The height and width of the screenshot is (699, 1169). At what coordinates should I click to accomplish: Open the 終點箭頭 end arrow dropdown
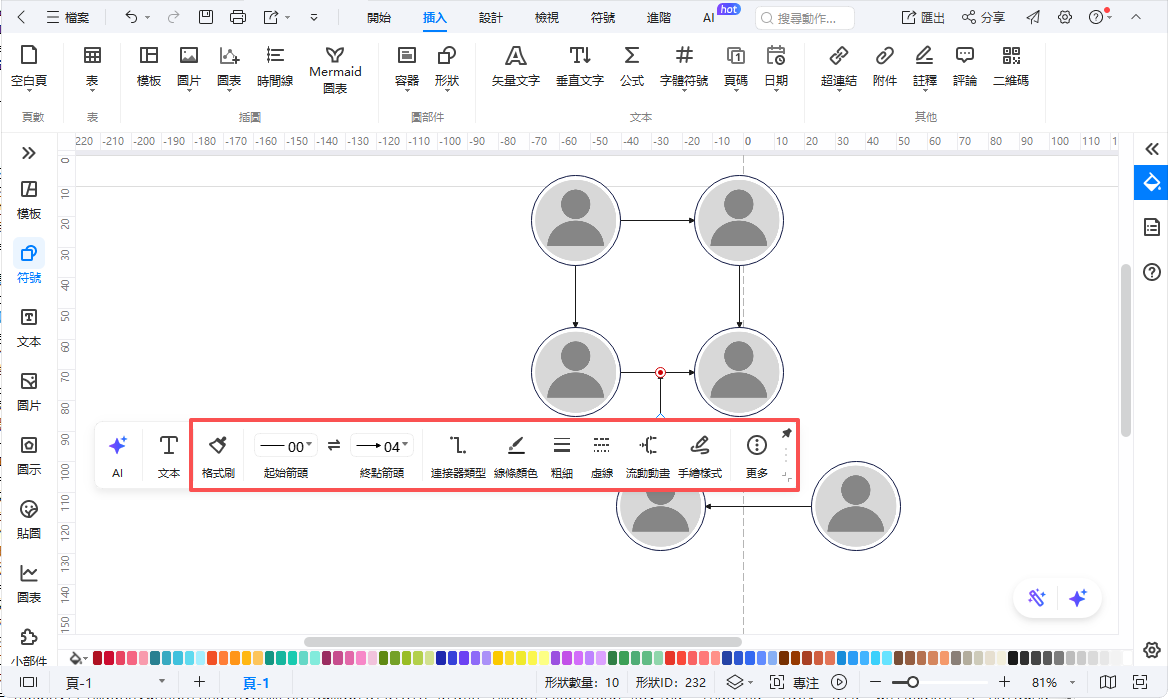point(382,446)
